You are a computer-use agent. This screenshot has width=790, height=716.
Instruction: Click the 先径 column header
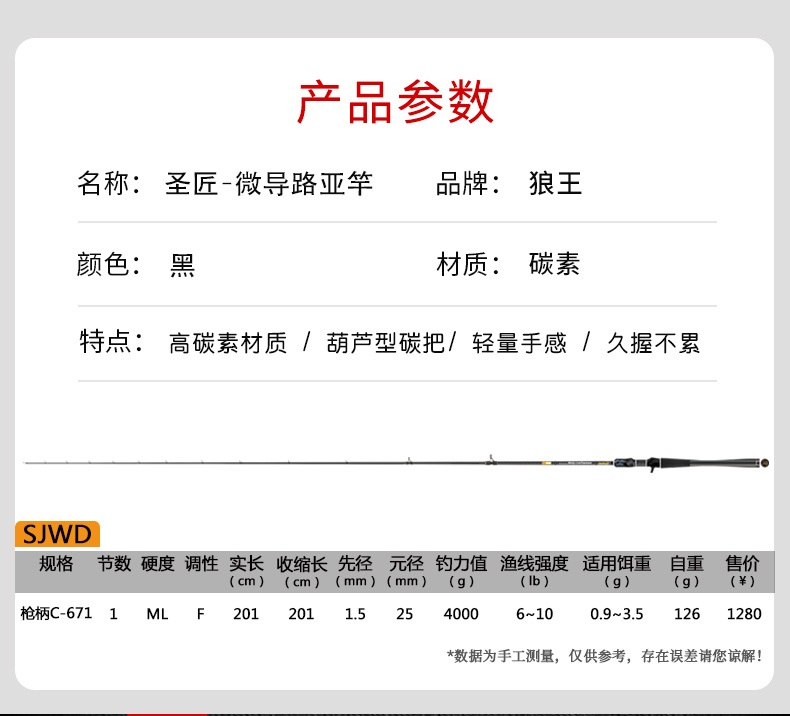point(355,571)
